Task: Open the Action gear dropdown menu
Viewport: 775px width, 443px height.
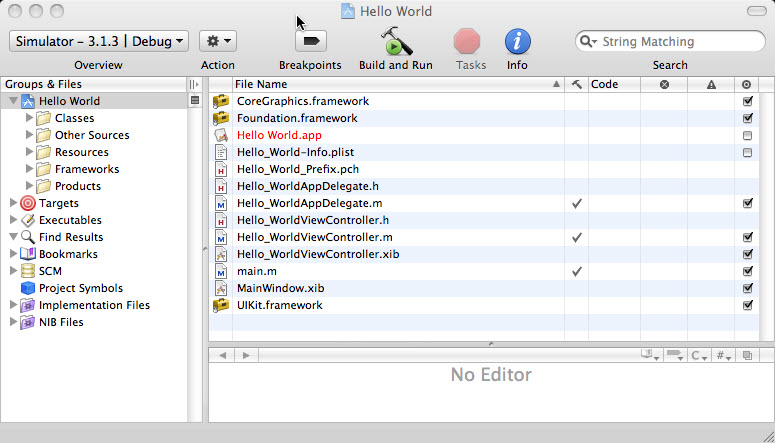Action: click(218, 41)
